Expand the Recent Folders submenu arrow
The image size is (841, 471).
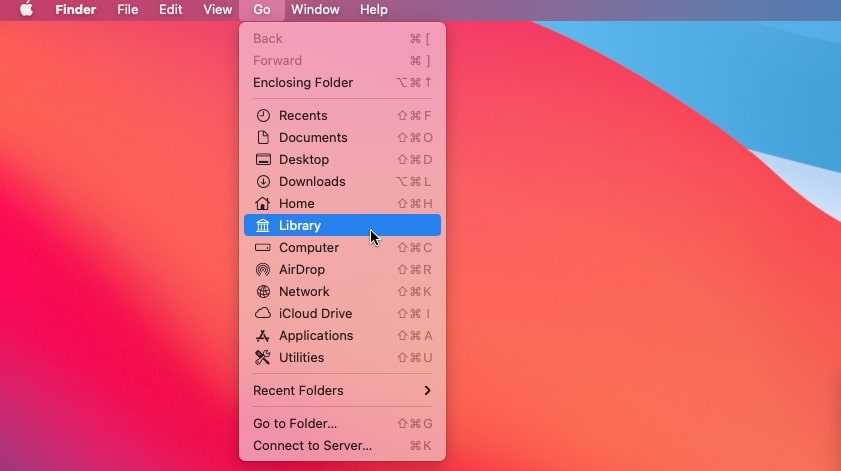(x=427, y=391)
